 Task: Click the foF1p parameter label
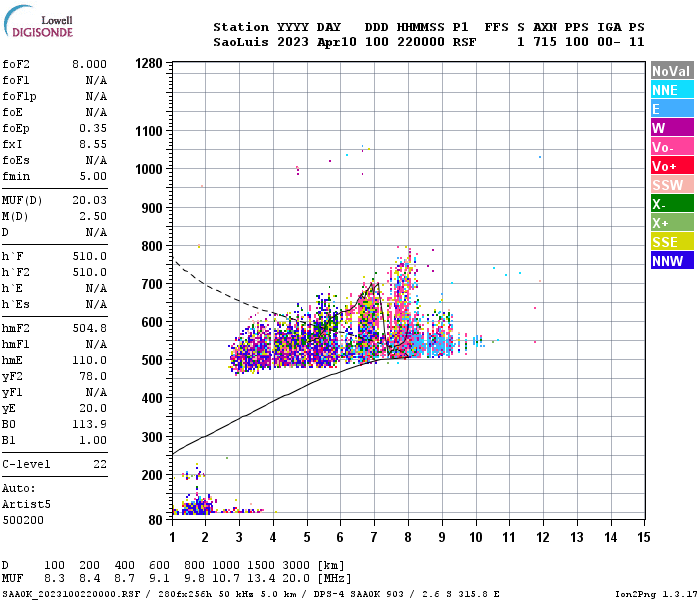[x=19, y=96]
